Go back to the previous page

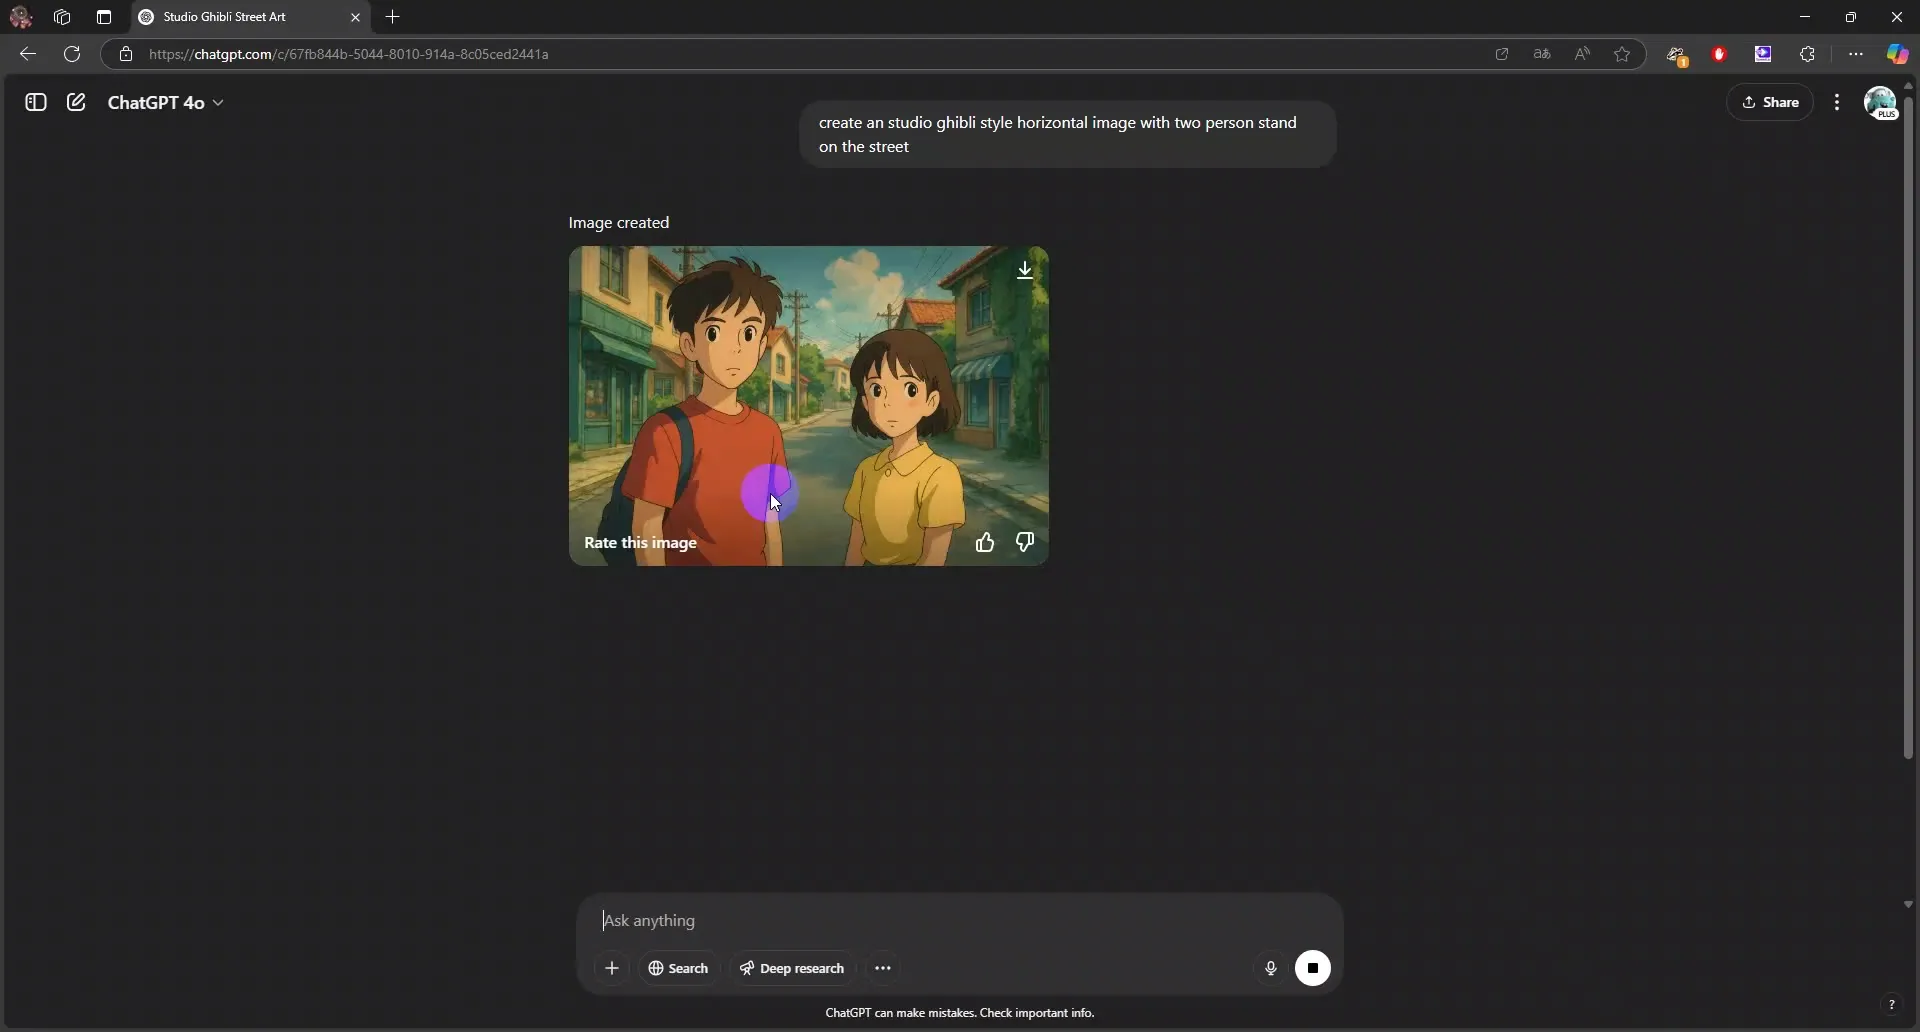coord(28,54)
